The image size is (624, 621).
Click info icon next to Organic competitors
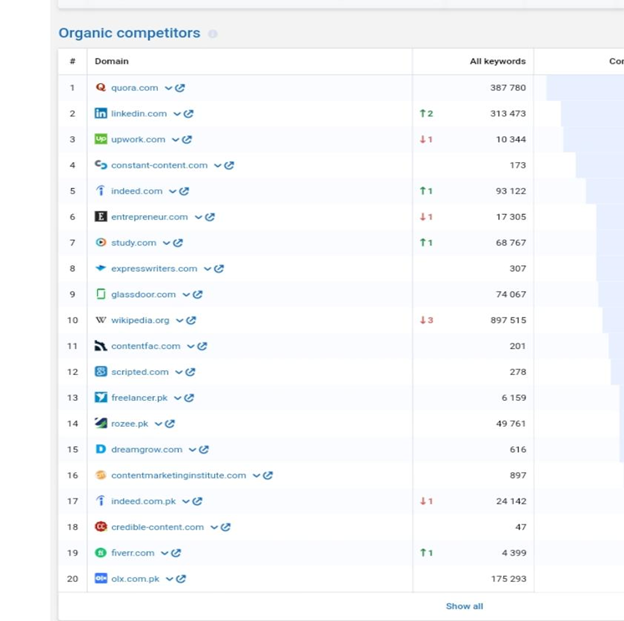tap(213, 33)
